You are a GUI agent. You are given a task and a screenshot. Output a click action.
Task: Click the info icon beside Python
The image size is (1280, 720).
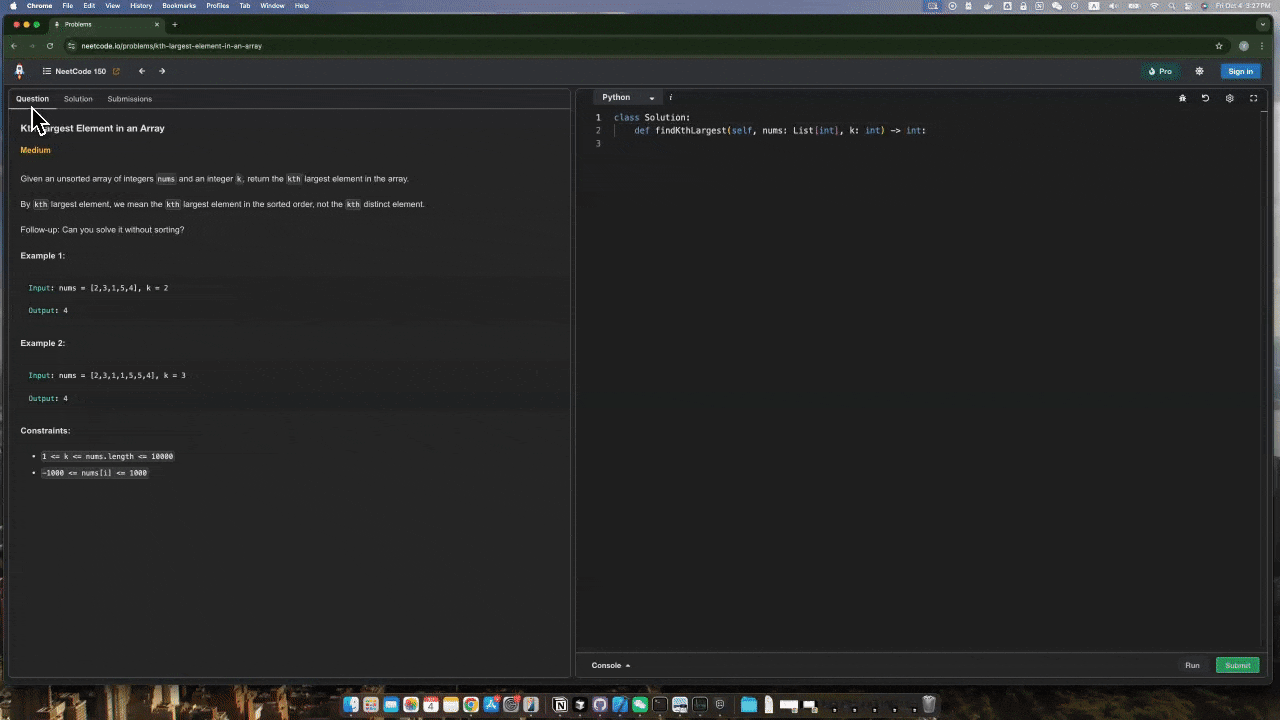tap(671, 98)
